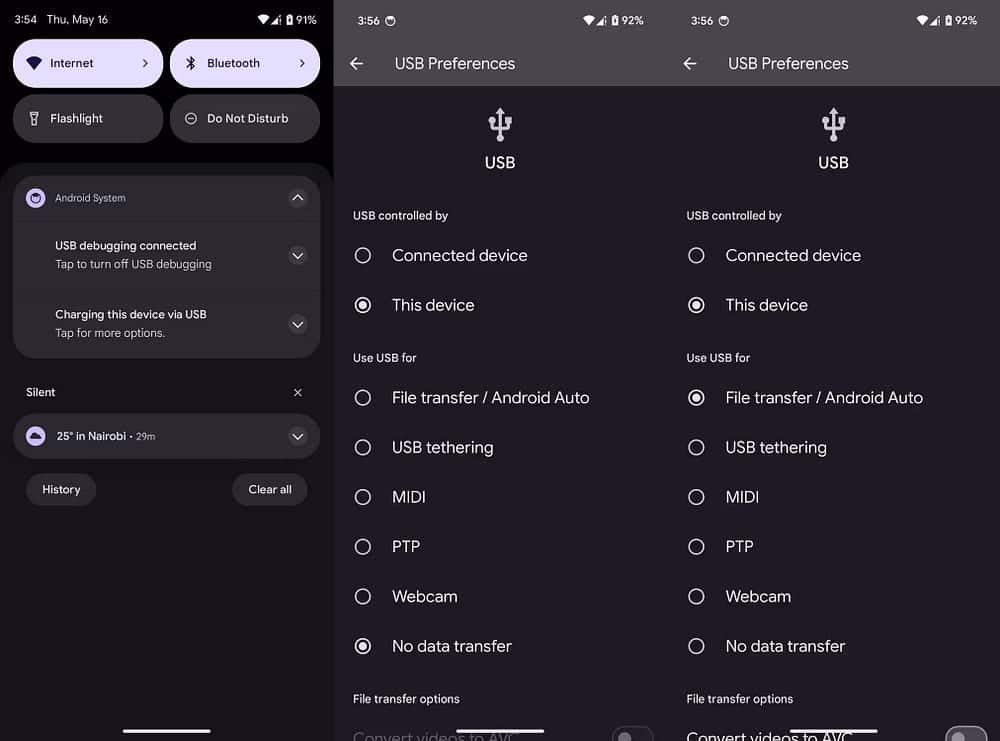This screenshot has width=1000, height=741.
Task: Enable the Do Not Disturb tile
Action: [245, 118]
